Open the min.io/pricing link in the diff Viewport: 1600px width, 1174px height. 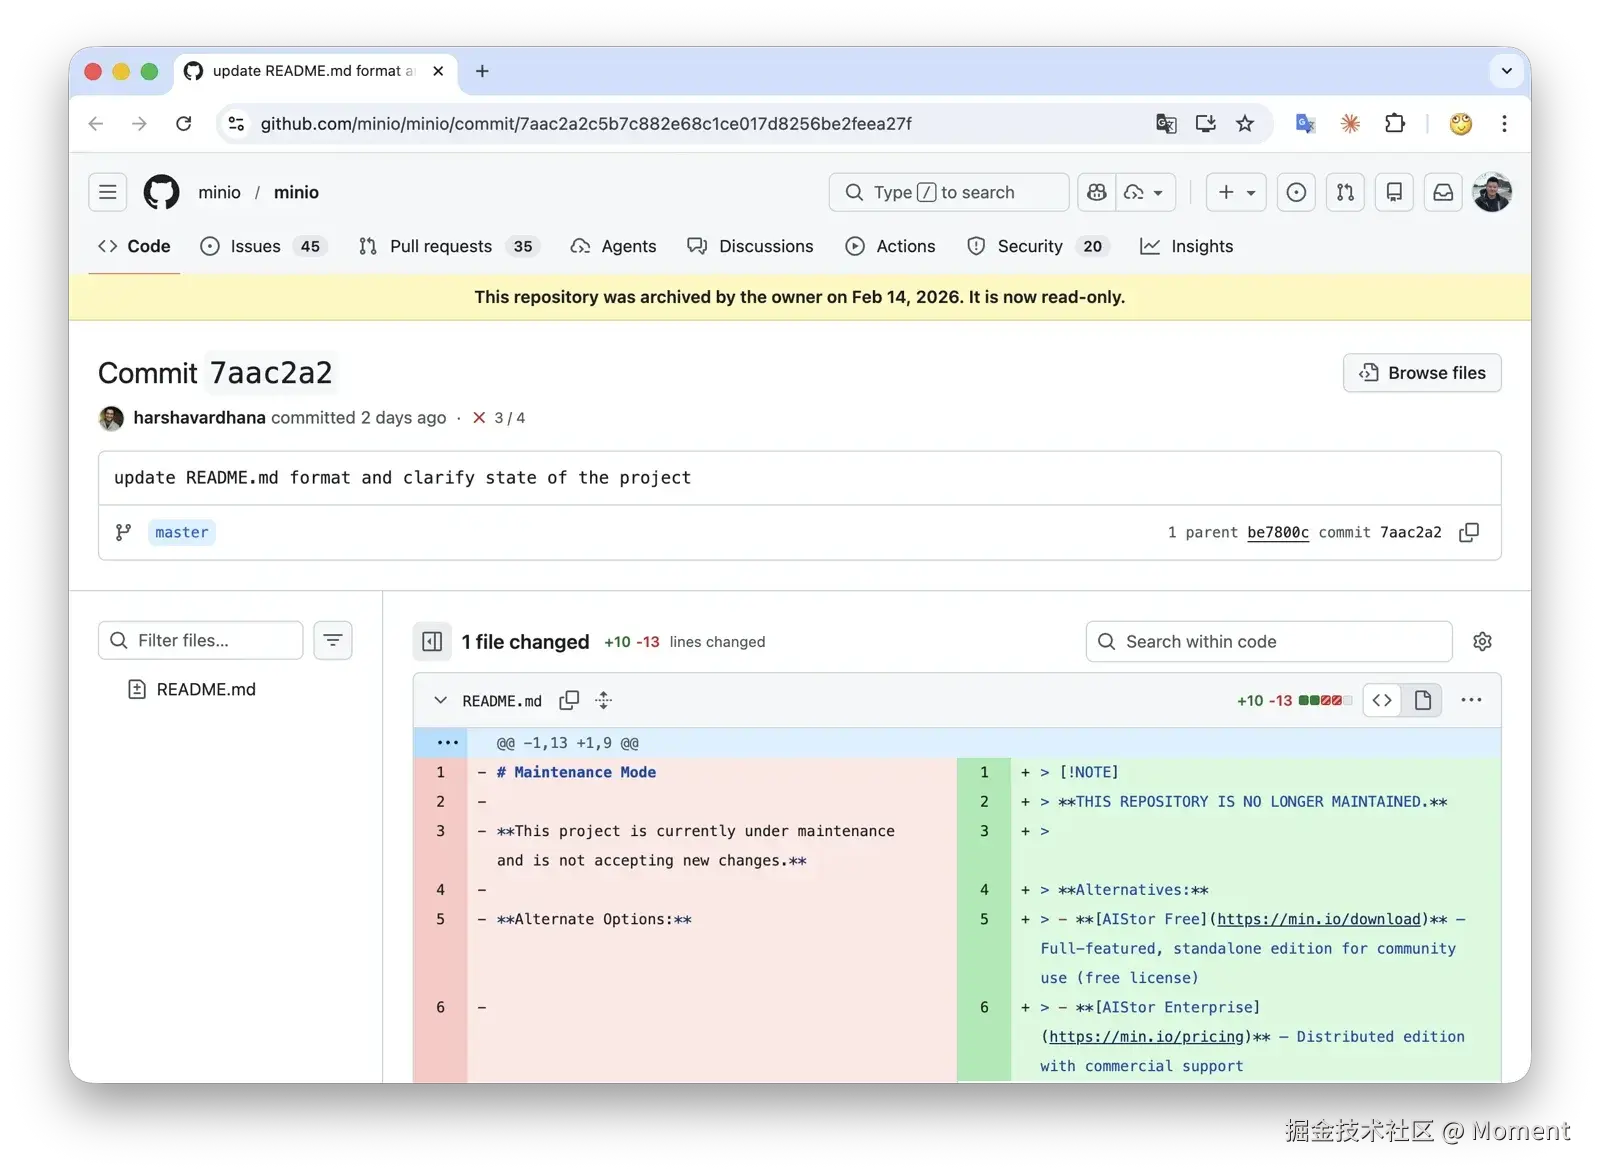point(1146,1037)
